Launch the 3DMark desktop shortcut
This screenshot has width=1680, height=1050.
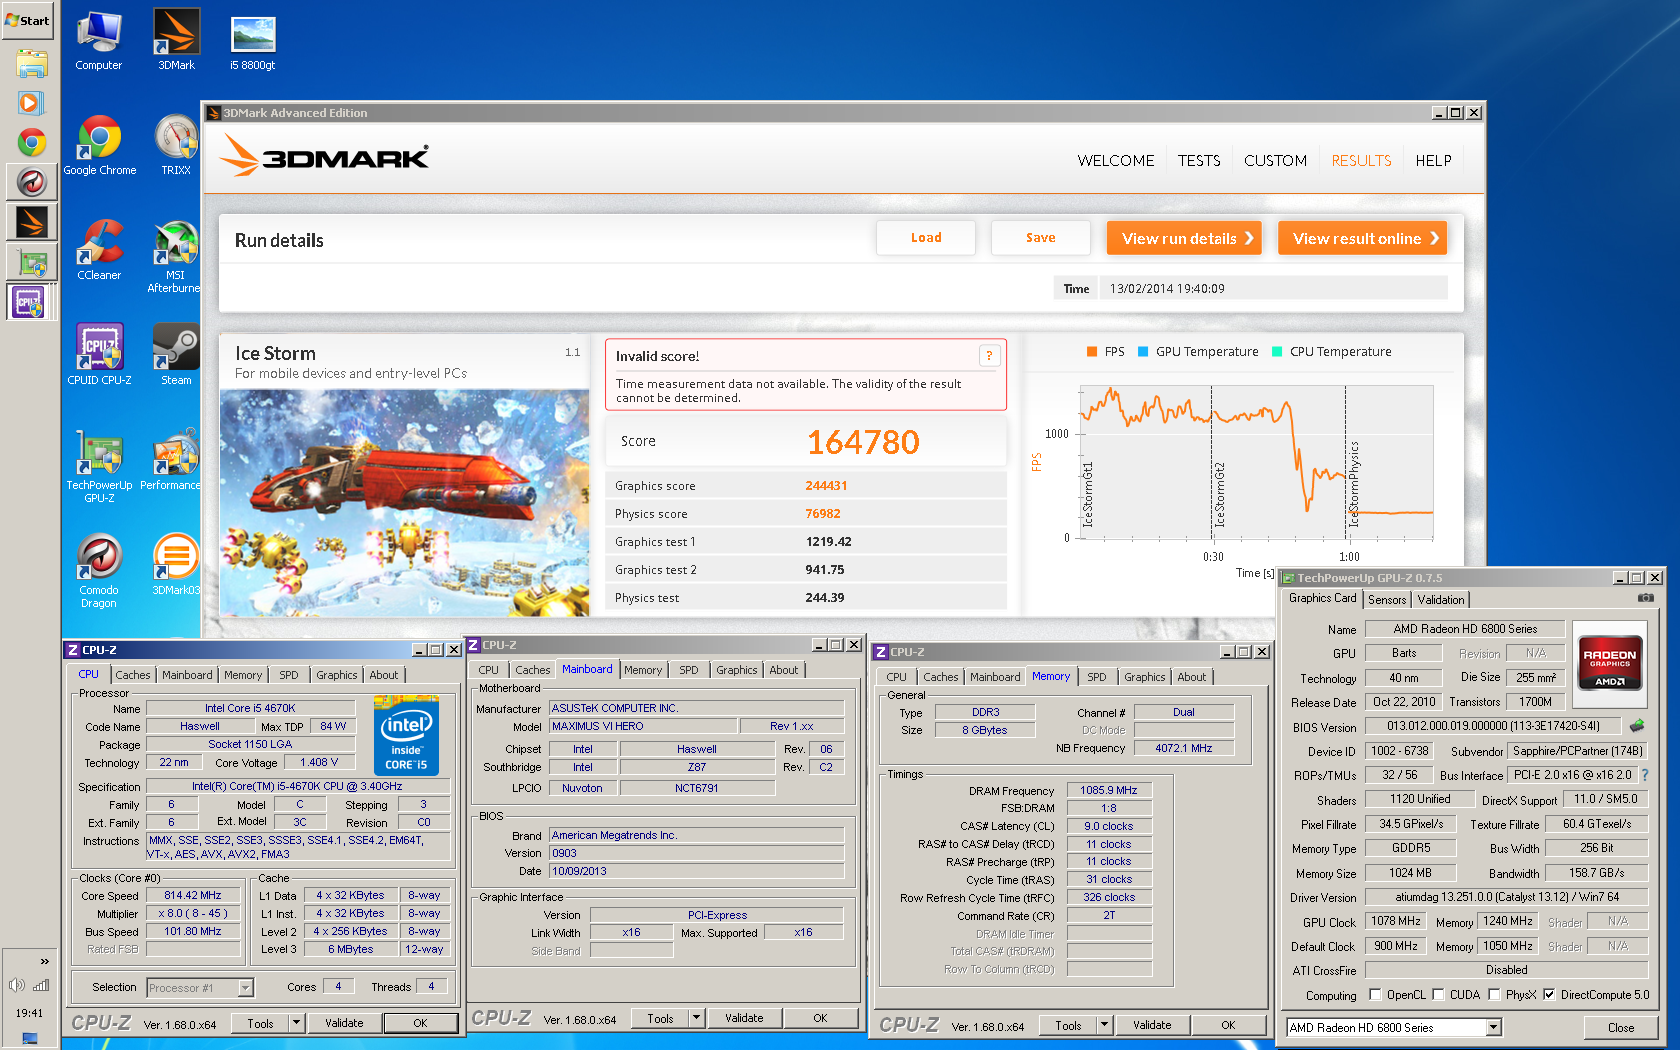click(x=176, y=41)
